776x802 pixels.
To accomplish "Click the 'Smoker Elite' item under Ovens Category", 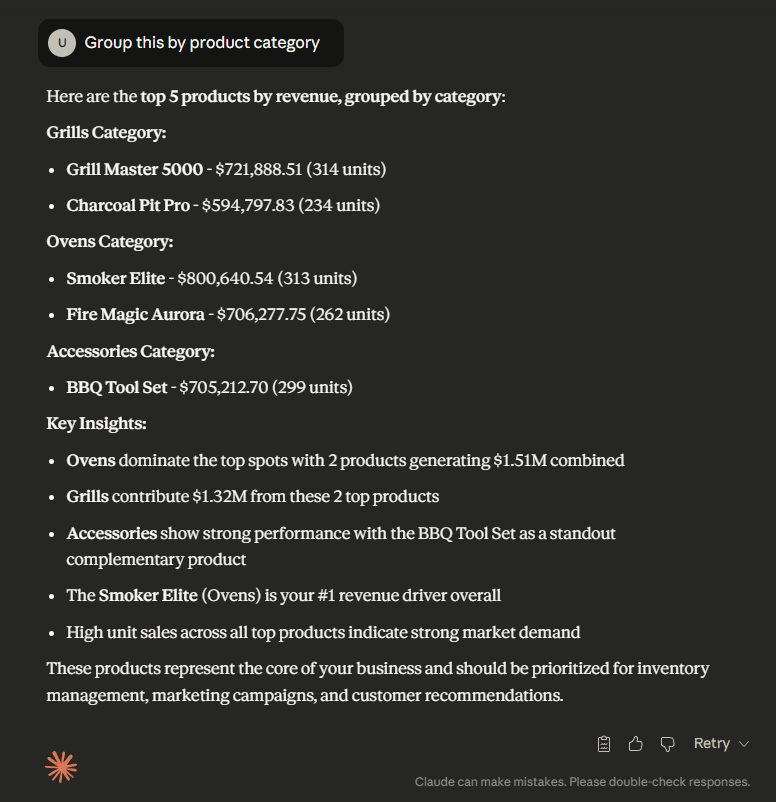I will tap(116, 278).
